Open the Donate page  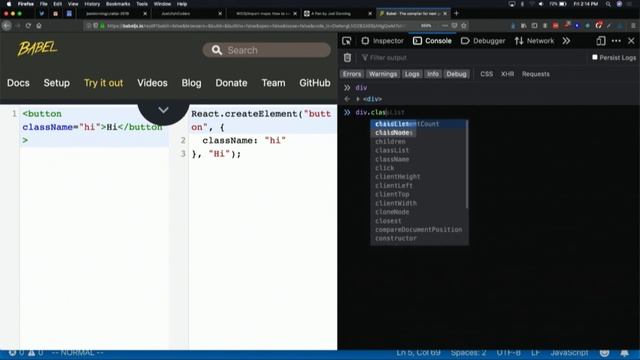click(231, 83)
